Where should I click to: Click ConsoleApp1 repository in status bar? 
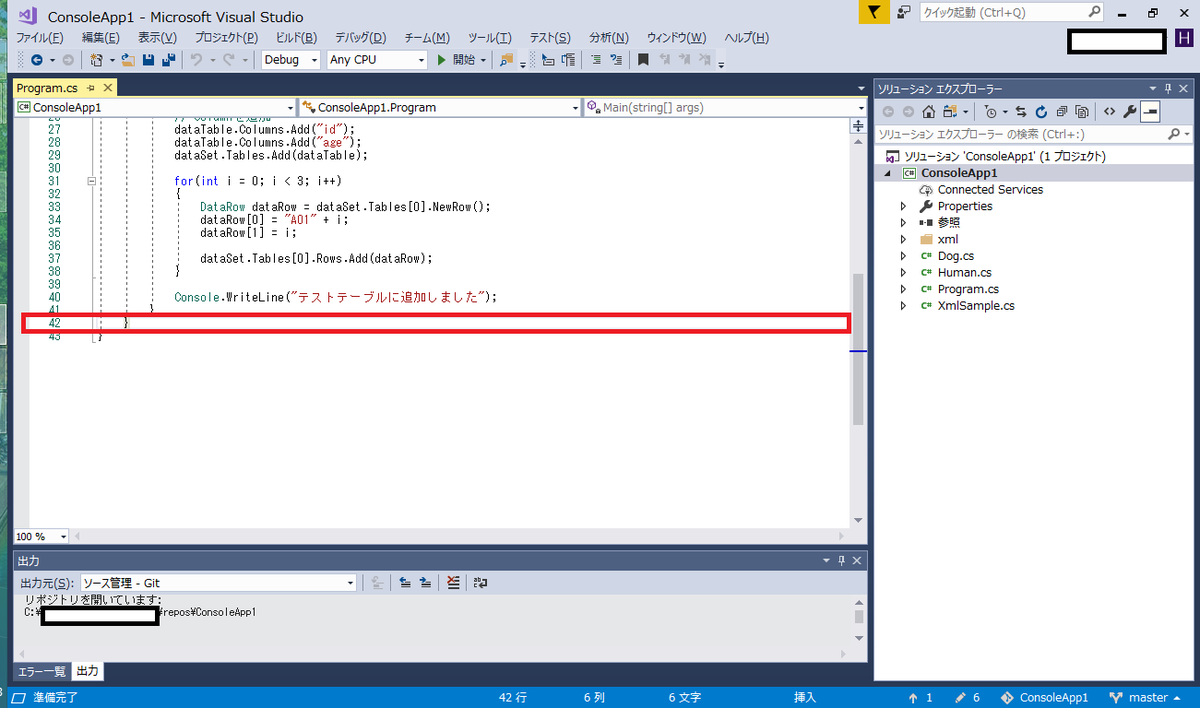pyautogui.click(x=1044, y=697)
